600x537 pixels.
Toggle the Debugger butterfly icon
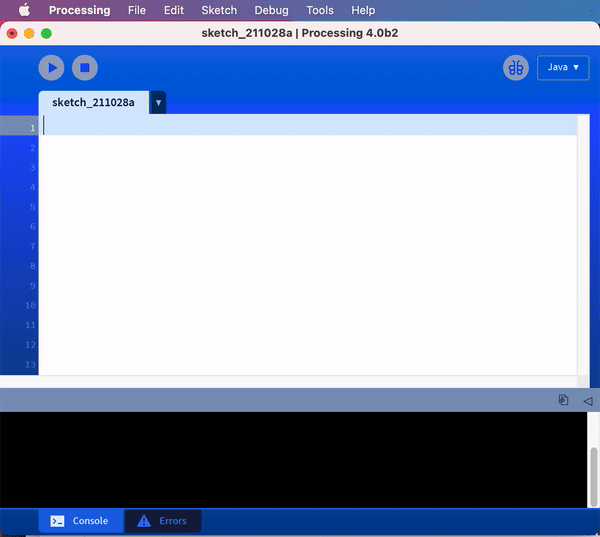pyautogui.click(x=516, y=68)
